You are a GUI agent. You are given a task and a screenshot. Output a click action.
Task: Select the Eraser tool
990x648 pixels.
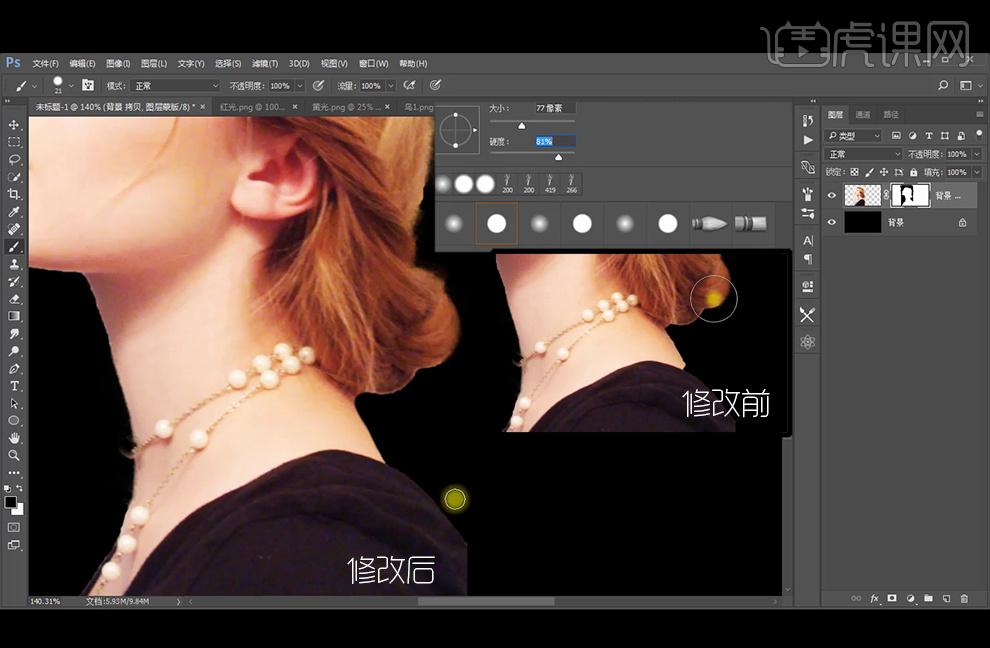click(x=14, y=299)
